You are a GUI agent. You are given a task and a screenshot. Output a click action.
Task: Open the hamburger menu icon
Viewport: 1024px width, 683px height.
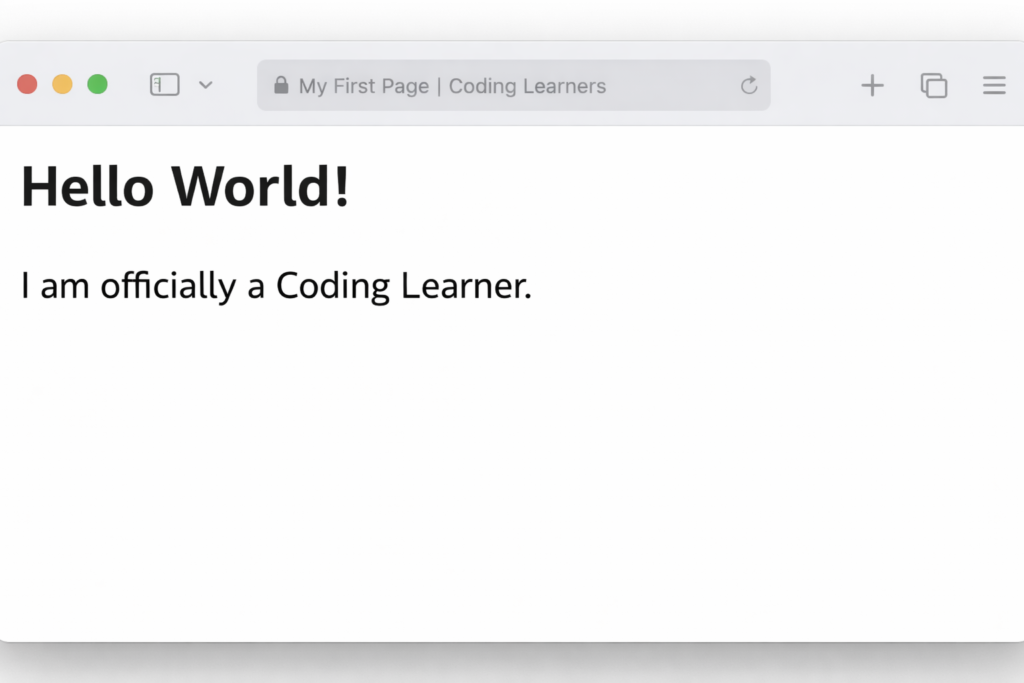pyautogui.click(x=994, y=86)
